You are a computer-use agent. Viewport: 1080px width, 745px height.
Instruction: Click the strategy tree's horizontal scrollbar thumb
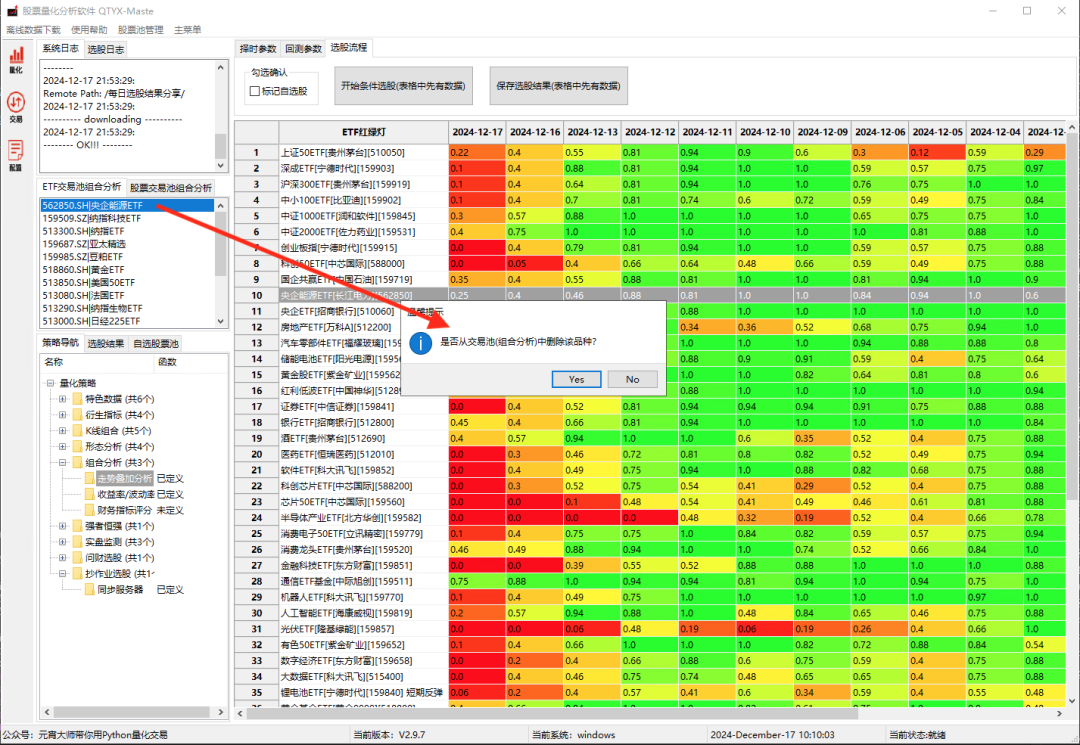coord(133,712)
